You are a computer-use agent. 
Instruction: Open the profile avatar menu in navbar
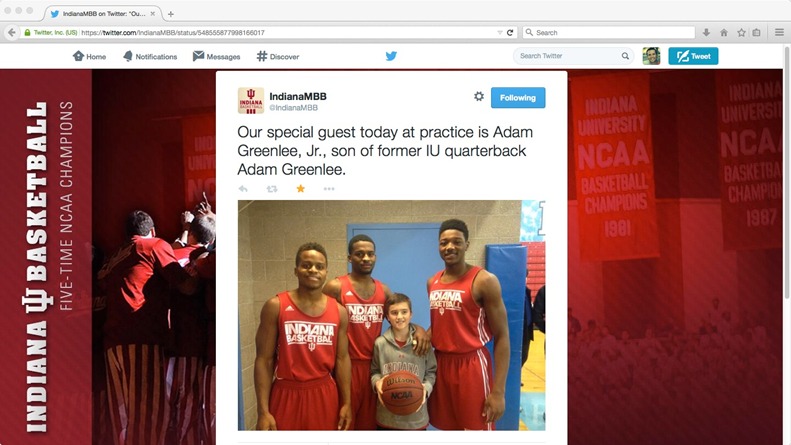click(651, 56)
